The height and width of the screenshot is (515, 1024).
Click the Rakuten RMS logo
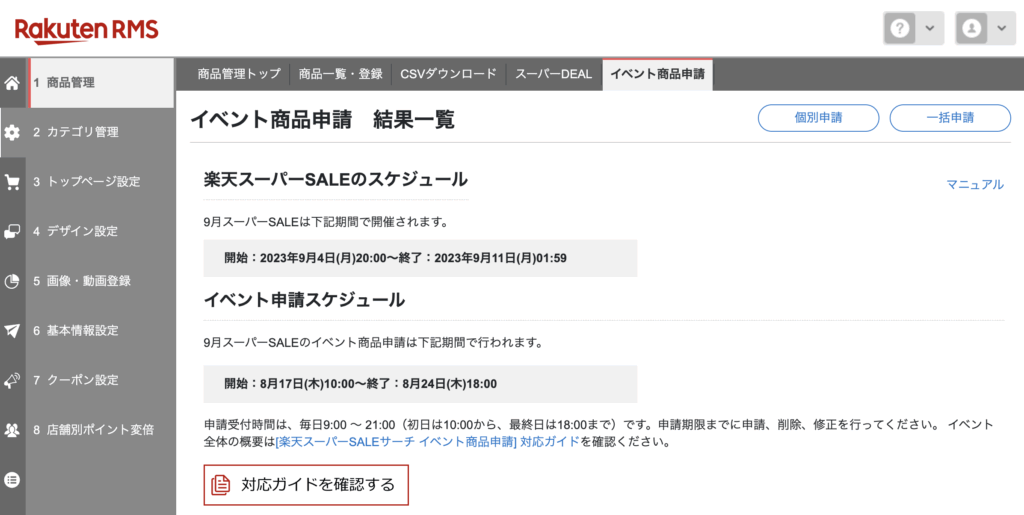(86, 30)
